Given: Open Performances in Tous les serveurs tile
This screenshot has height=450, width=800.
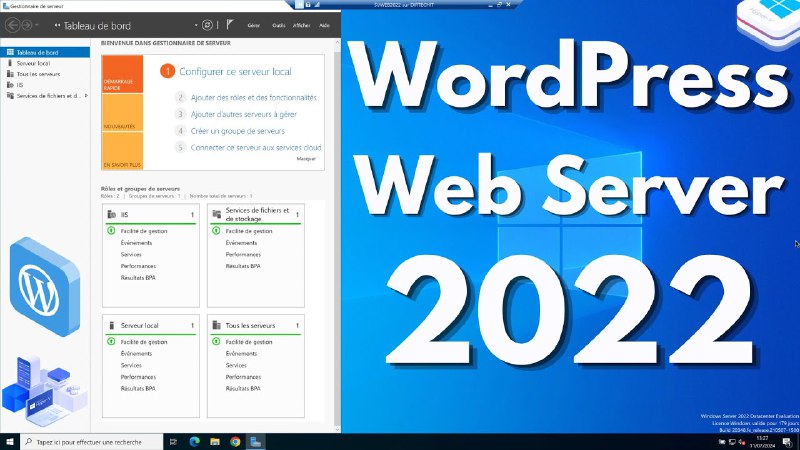Looking at the screenshot, I should 243,377.
